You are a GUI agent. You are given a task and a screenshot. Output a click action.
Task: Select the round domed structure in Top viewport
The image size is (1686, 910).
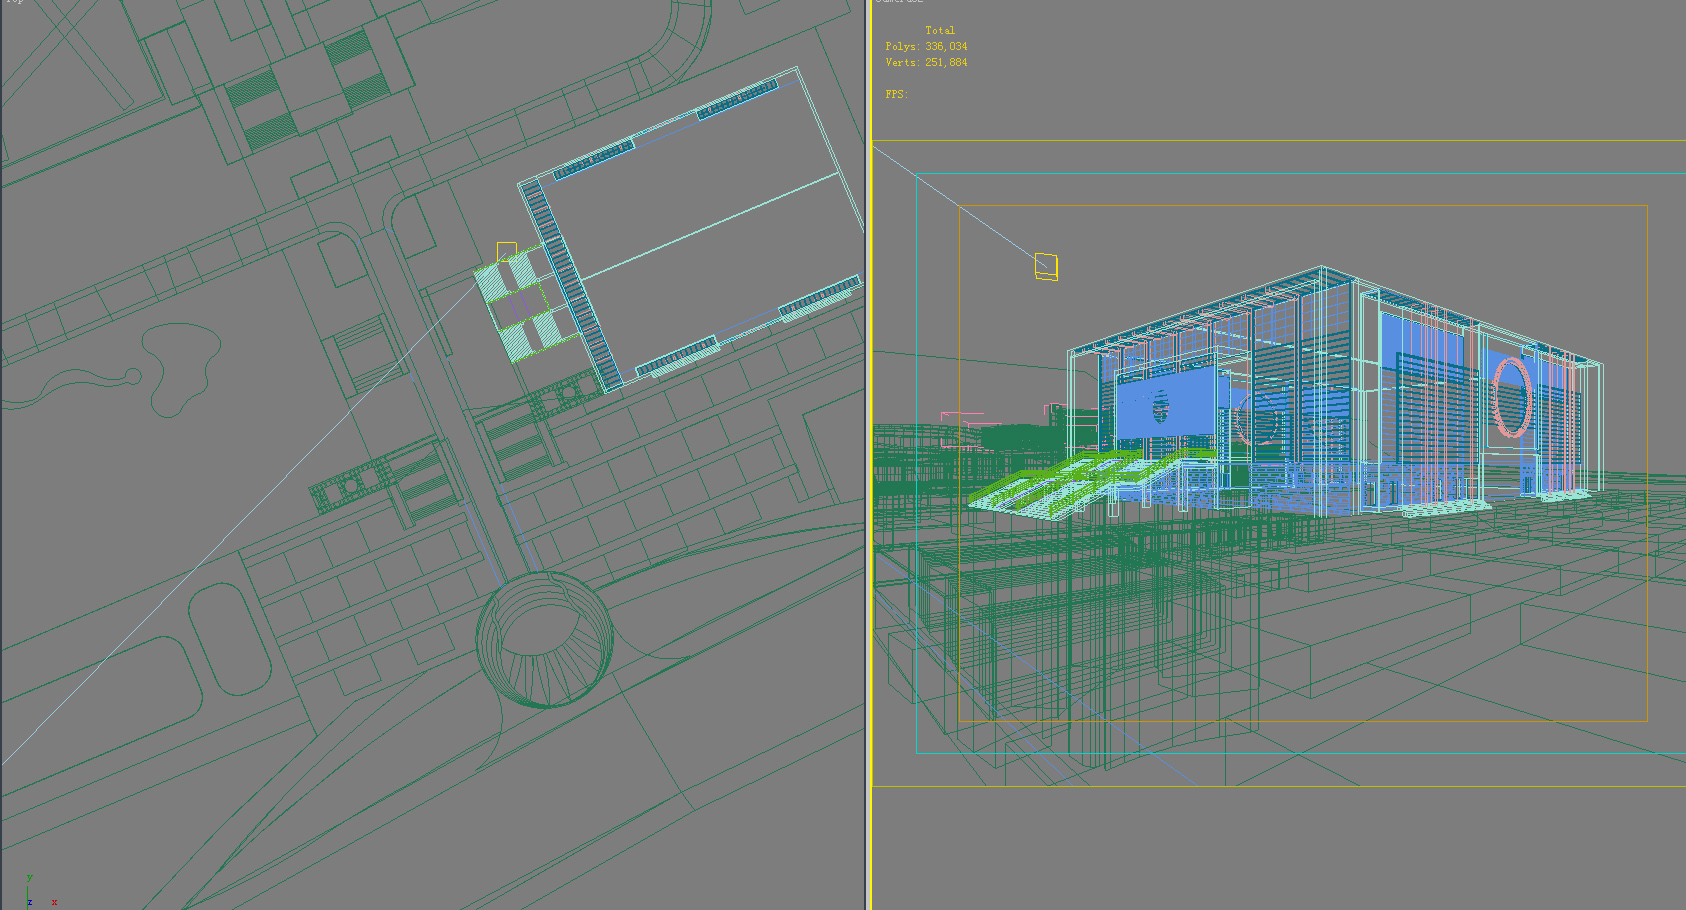544,640
